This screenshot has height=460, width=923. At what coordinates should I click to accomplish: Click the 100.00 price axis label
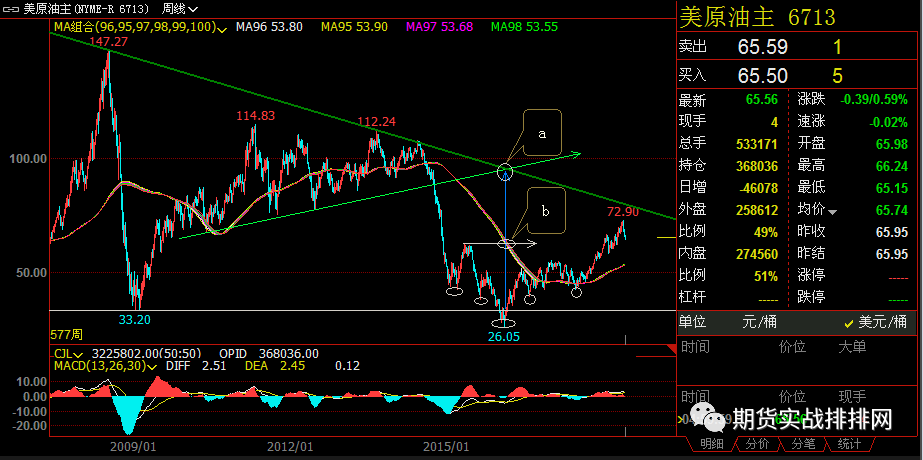click(28, 159)
